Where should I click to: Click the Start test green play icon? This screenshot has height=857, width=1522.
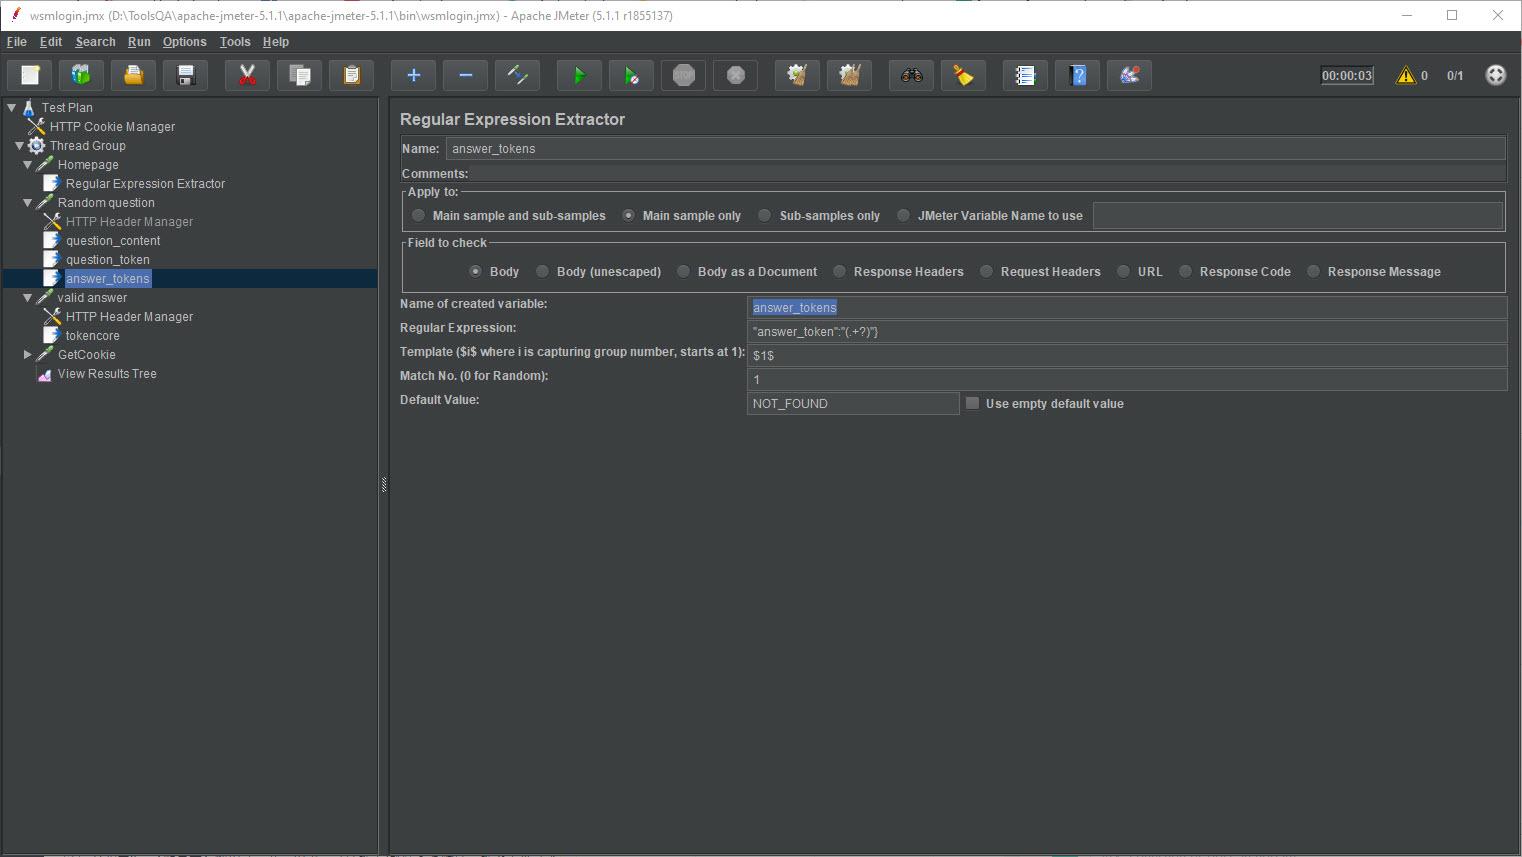point(579,75)
